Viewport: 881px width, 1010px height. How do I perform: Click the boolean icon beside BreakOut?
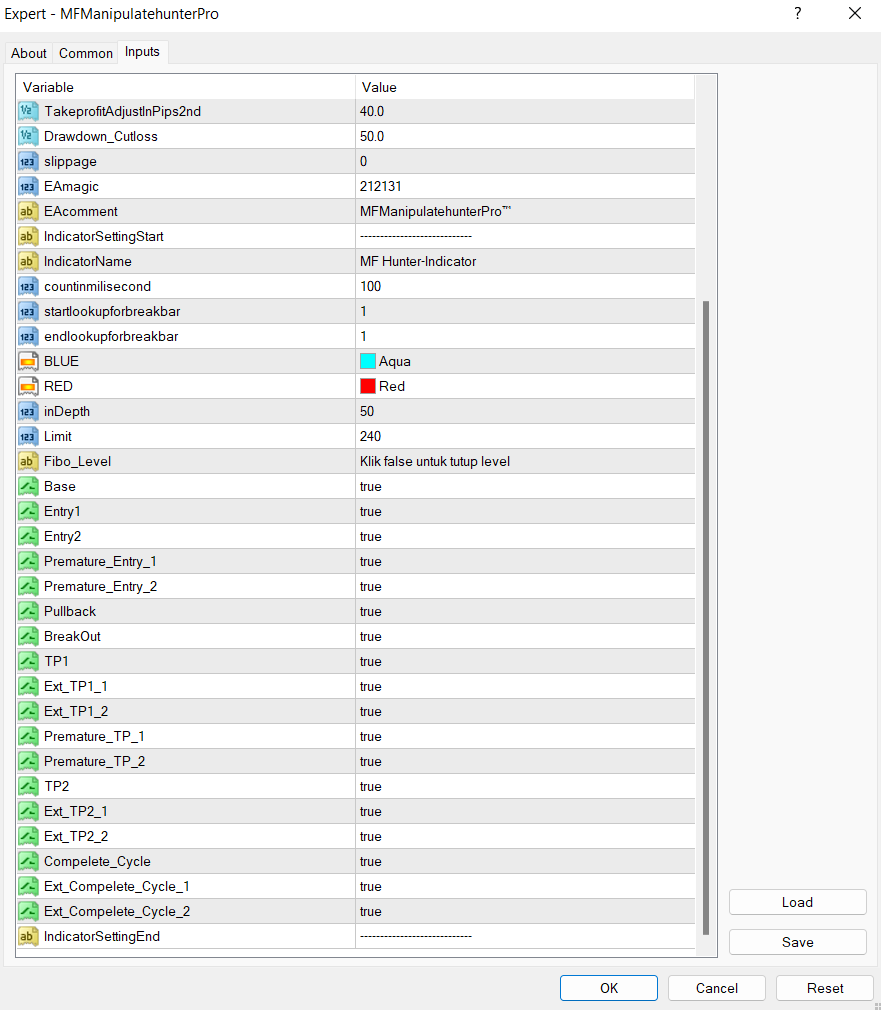point(28,636)
